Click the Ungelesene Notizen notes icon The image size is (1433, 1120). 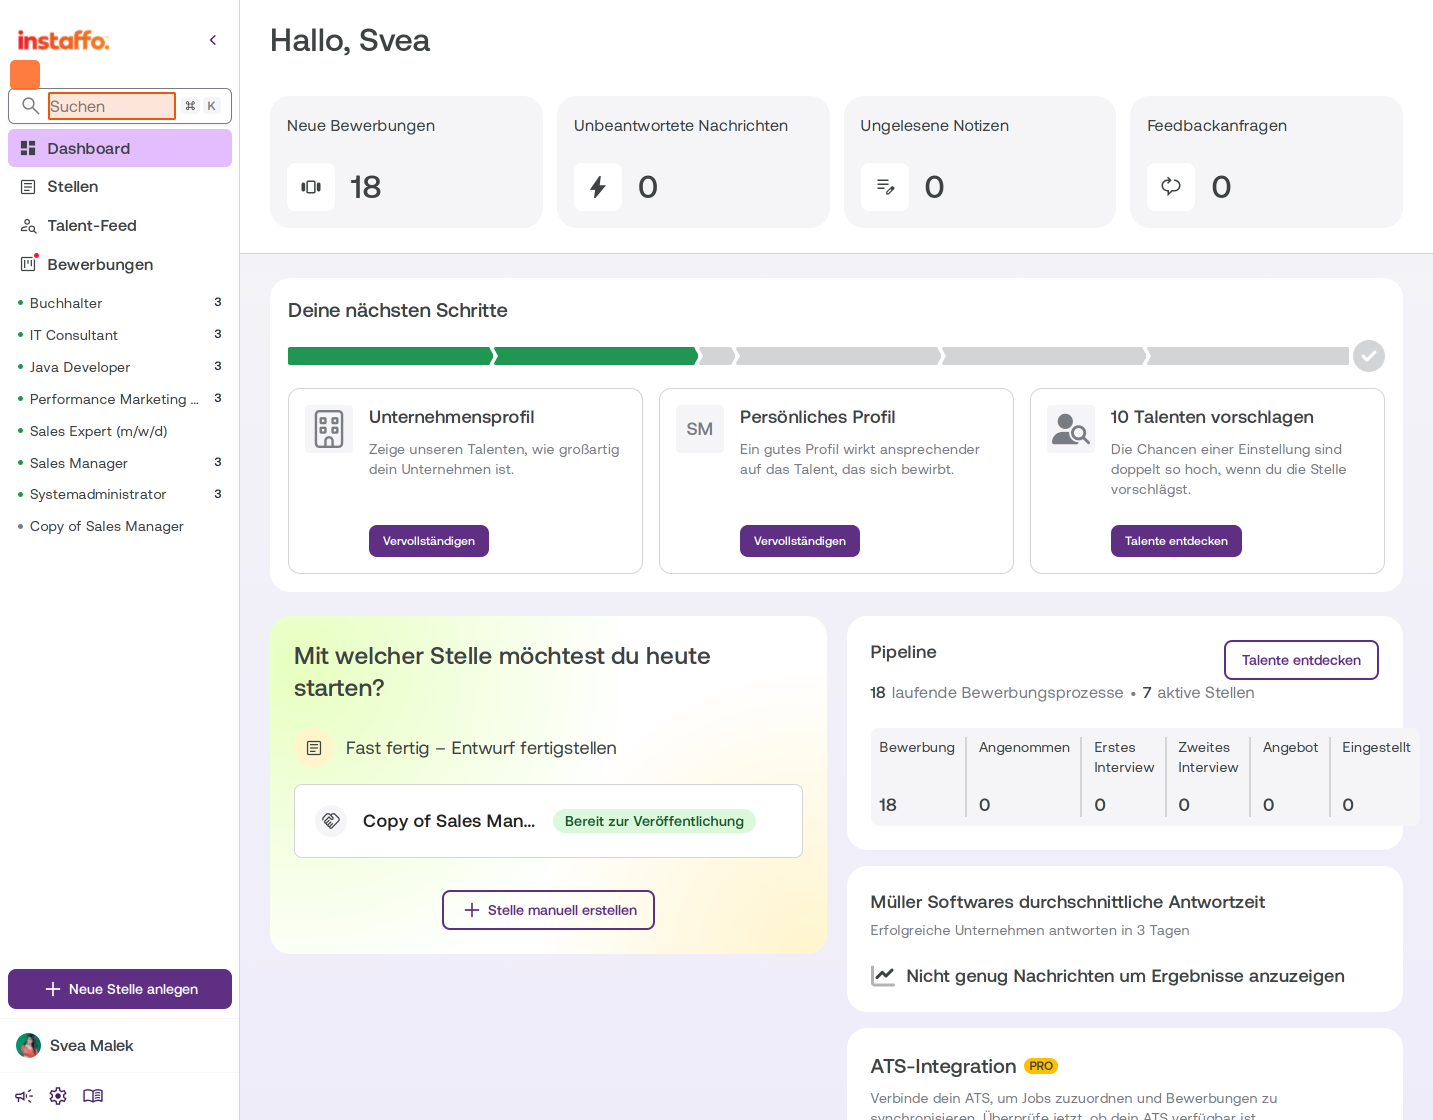(x=885, y=187)
